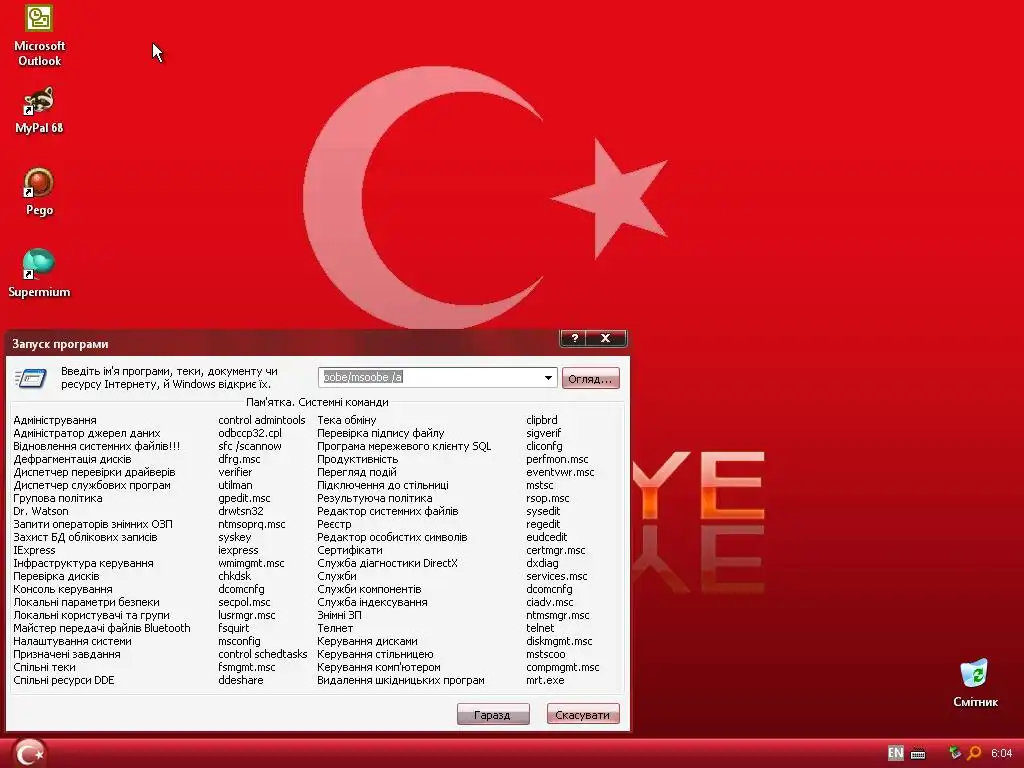This screenshot has width=1024, height=768.
Task: Click the Run dialog icon beside instructions
Action: point(31,378)
